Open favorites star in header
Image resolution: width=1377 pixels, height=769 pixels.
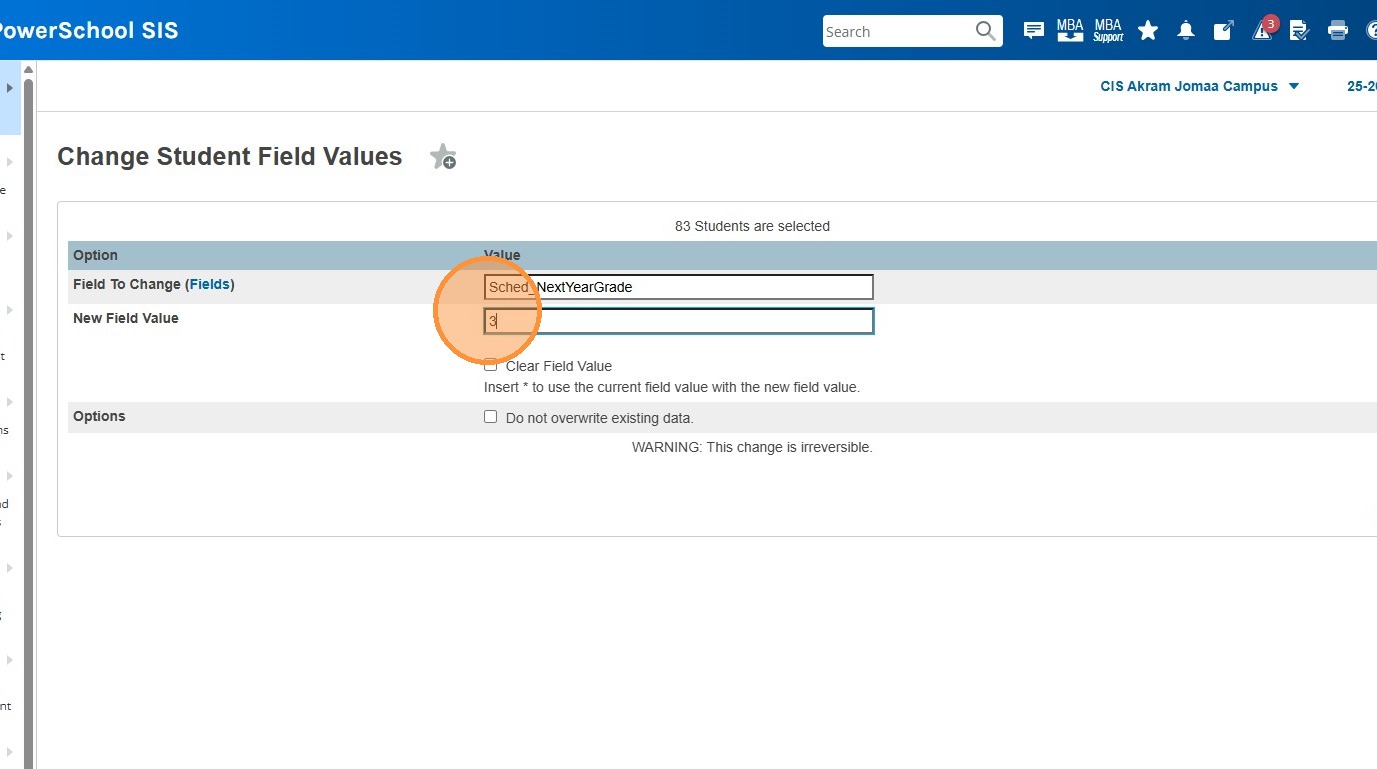point(1148,31)
